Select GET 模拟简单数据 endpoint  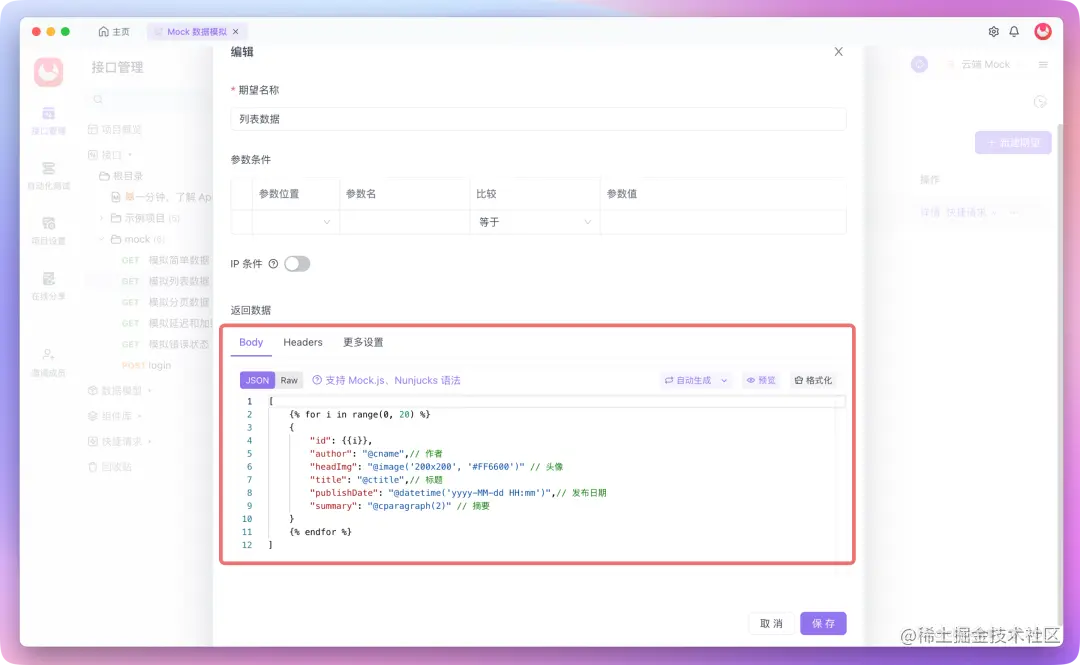tap(165, 260)
